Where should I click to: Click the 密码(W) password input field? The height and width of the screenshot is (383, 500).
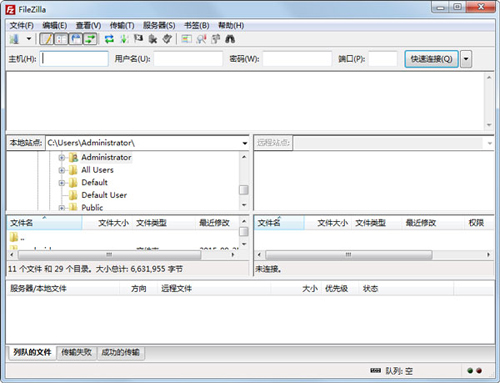[x=297, y=59]
